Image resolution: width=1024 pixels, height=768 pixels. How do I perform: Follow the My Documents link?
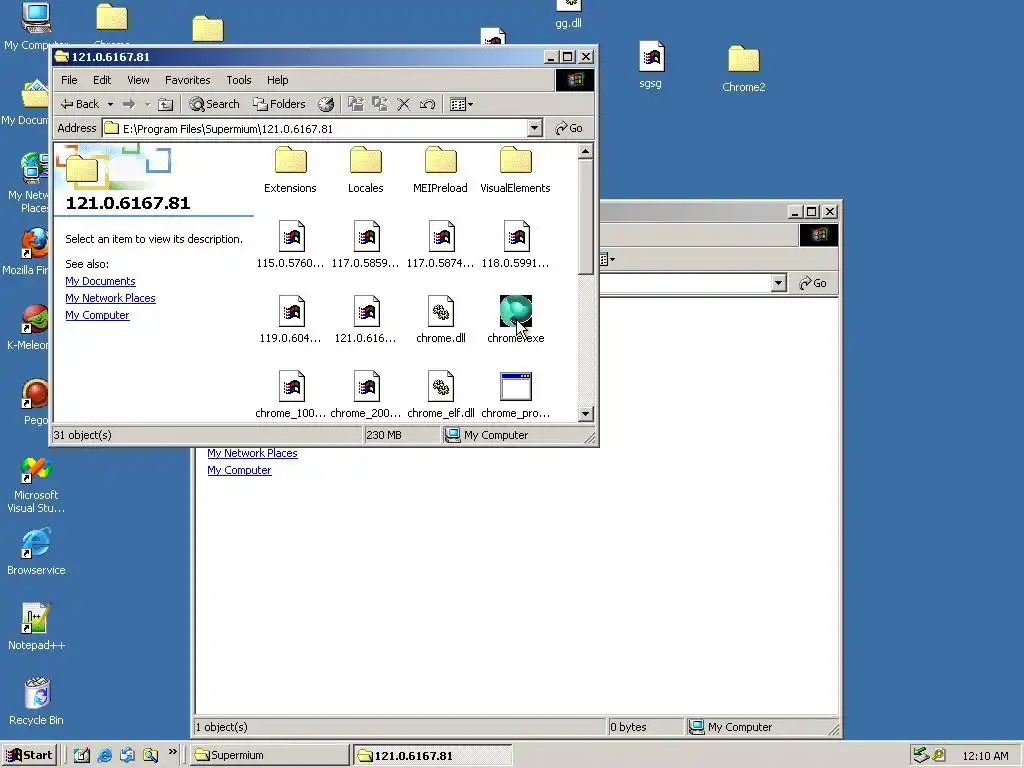pos(100,281)
